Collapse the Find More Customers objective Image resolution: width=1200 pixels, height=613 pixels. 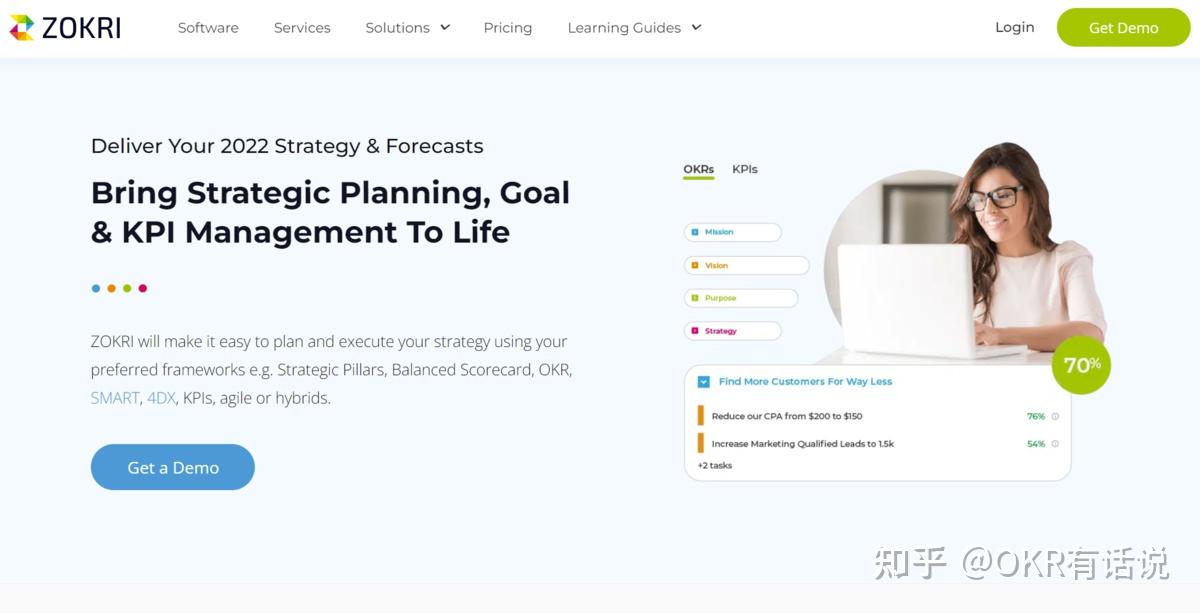pos(703,382)
